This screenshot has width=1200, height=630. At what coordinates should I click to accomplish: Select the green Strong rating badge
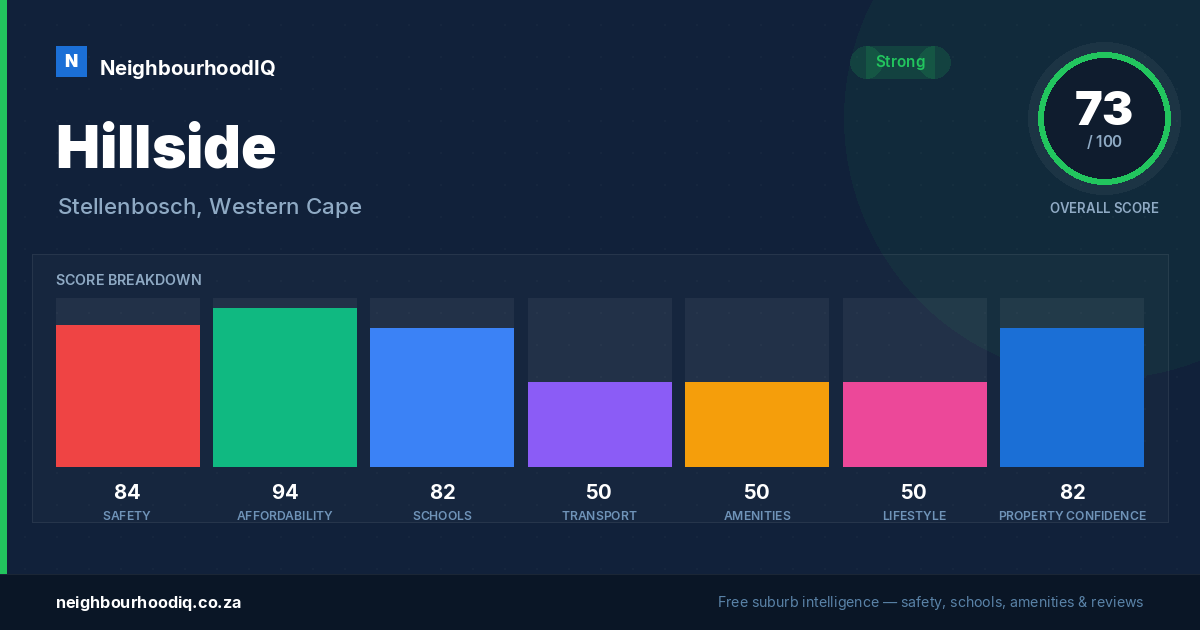900,62
